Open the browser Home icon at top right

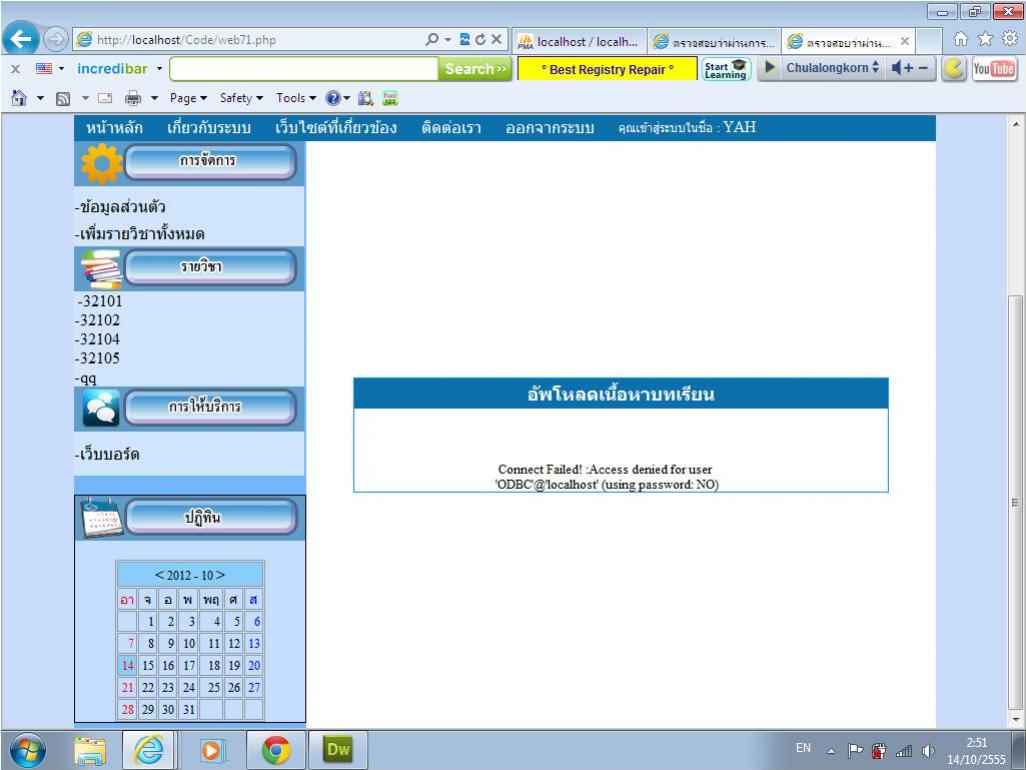pyautogui.click(x=960, y=39)
